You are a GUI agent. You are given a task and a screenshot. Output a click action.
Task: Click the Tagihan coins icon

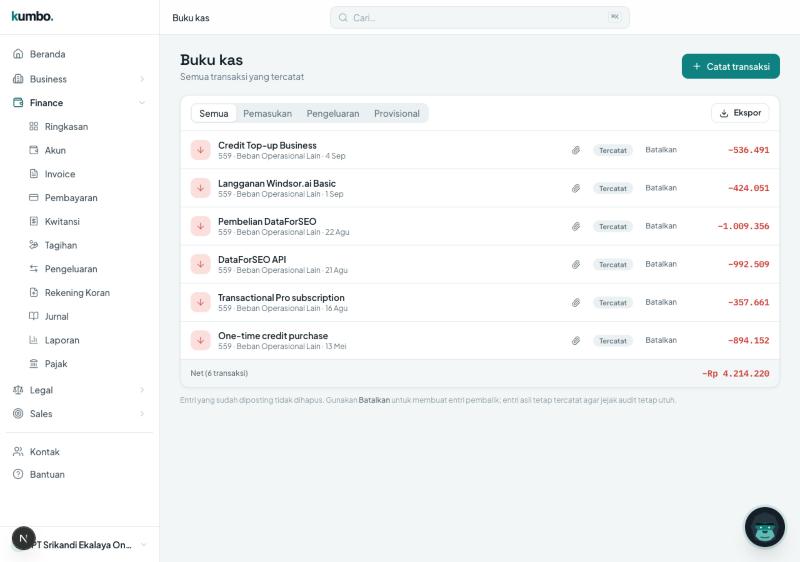click(34, 245)
